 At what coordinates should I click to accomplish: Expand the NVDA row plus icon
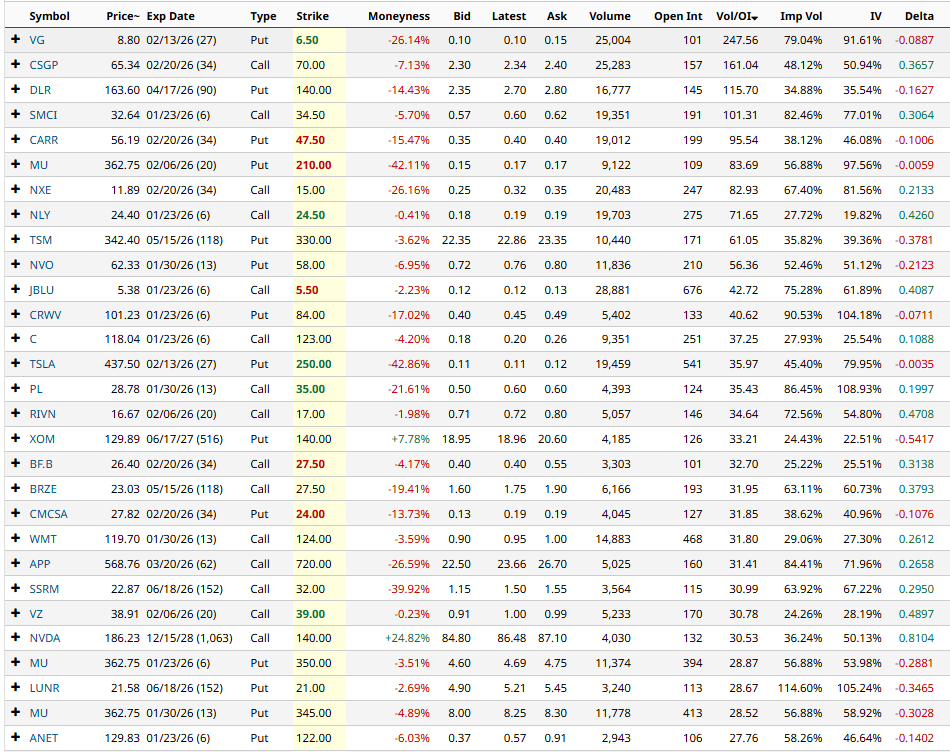tap(16, 637)
